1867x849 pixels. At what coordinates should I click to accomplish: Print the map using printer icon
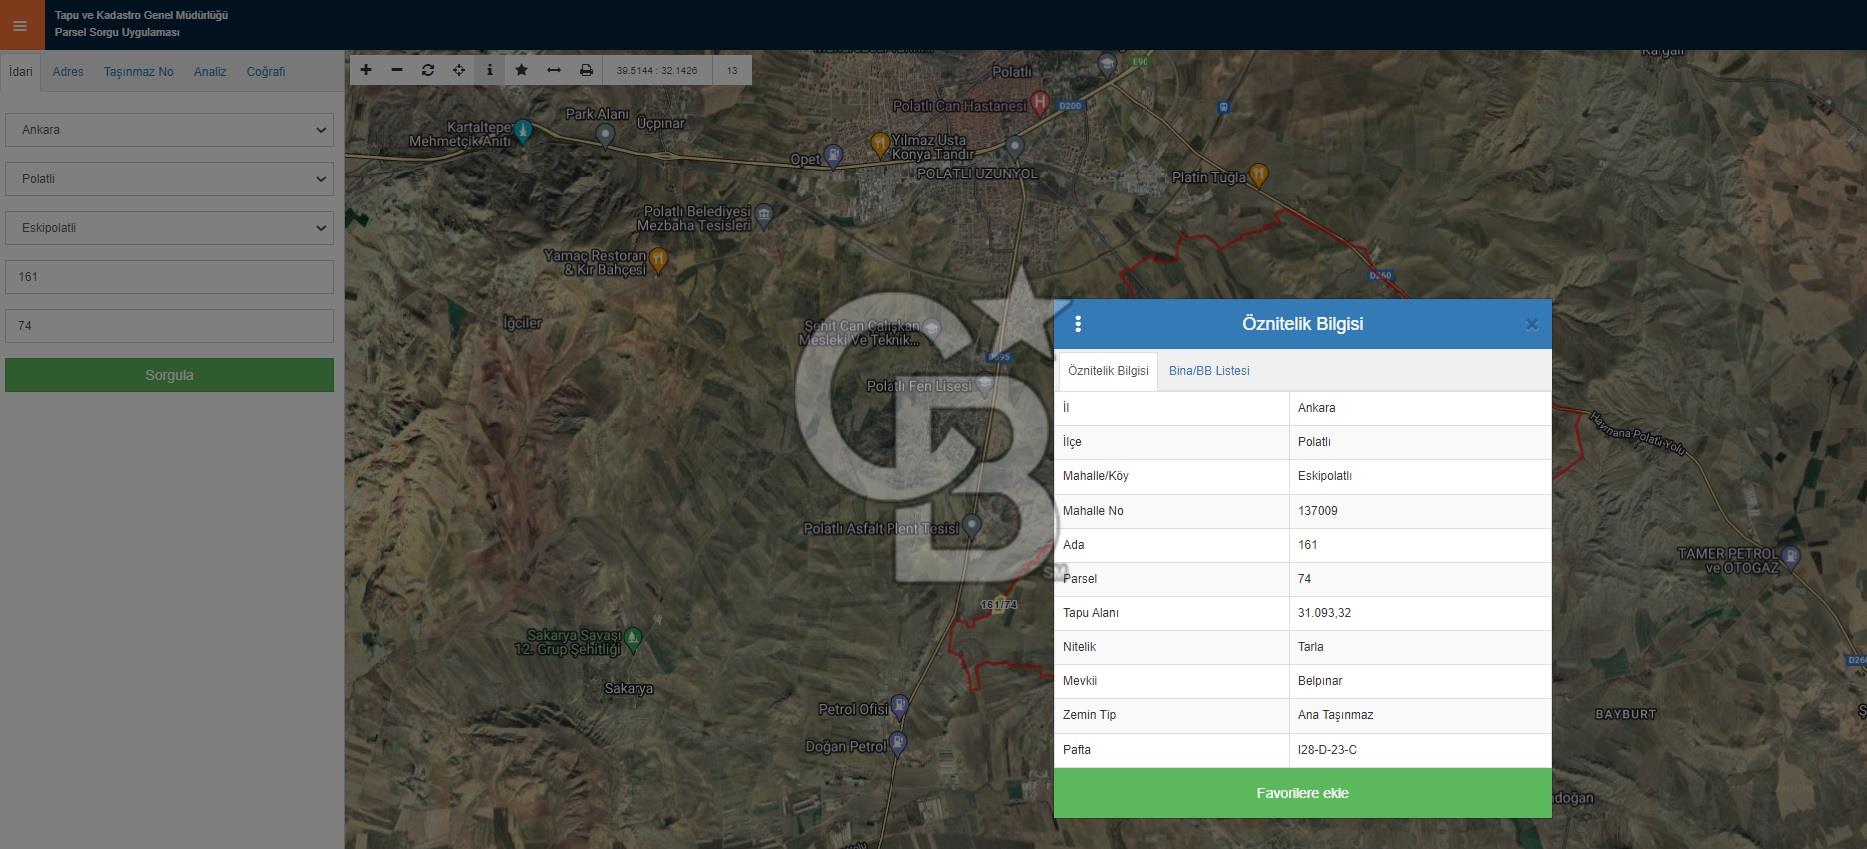point(586,70)
